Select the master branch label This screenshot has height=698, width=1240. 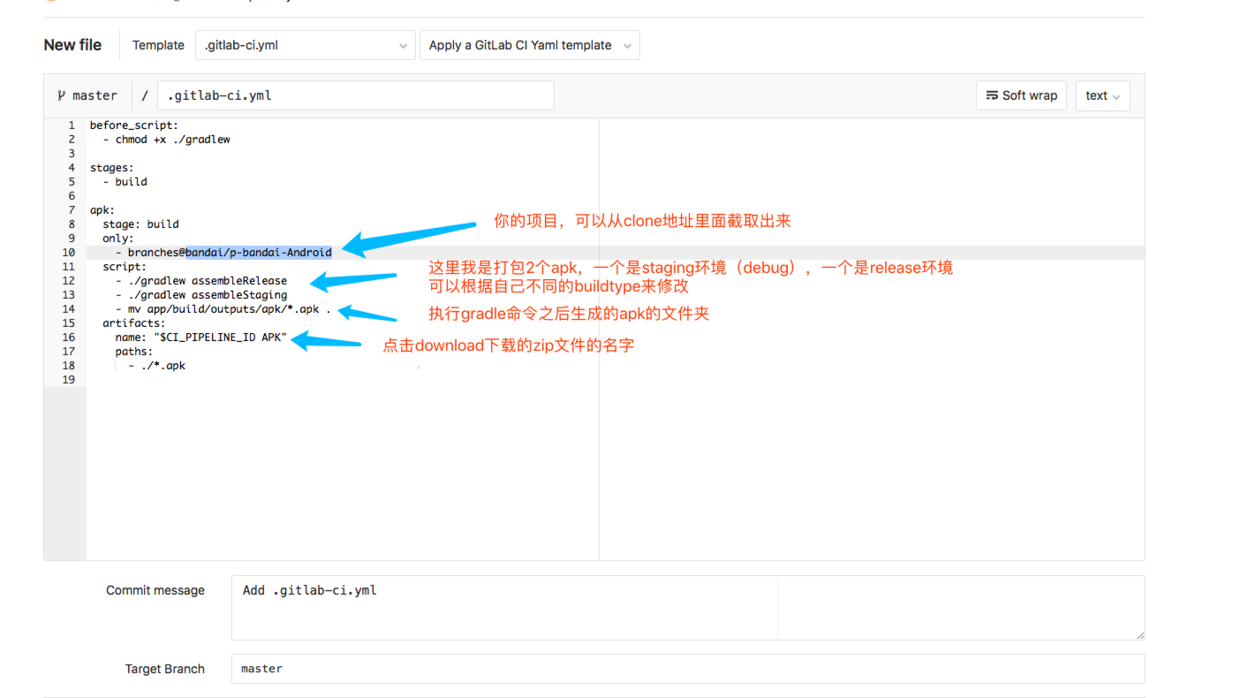pyautogui.click(x=95, y=95)
